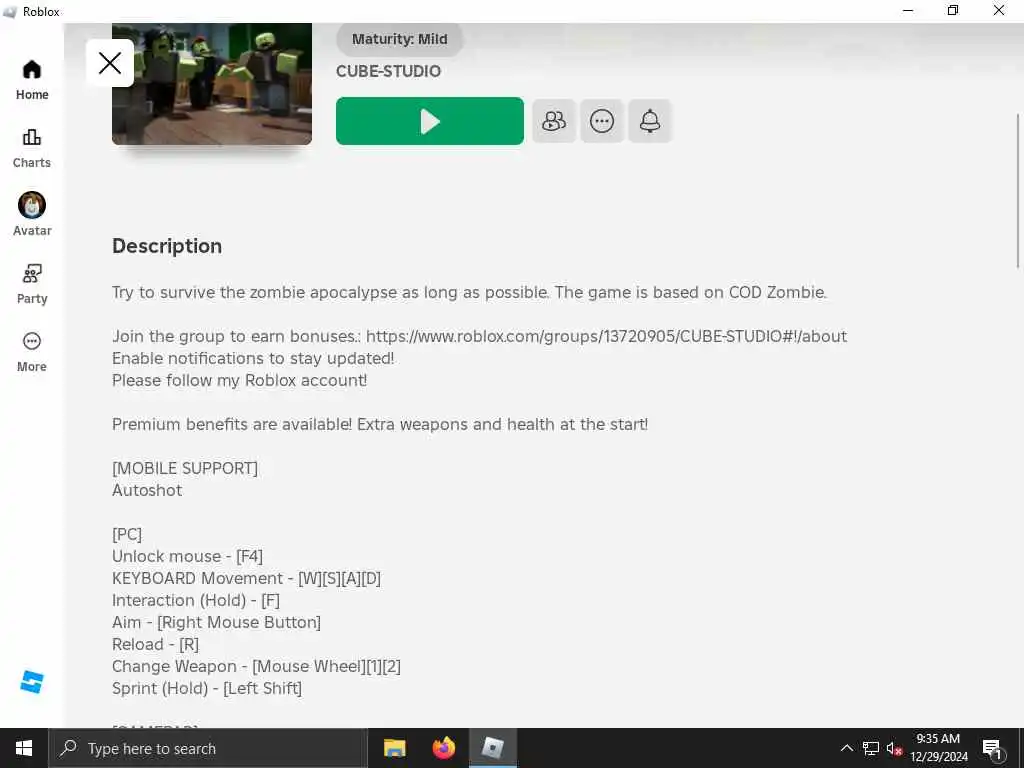
Task: Open File Explorer from the taskbar
Action: (394, 748)
